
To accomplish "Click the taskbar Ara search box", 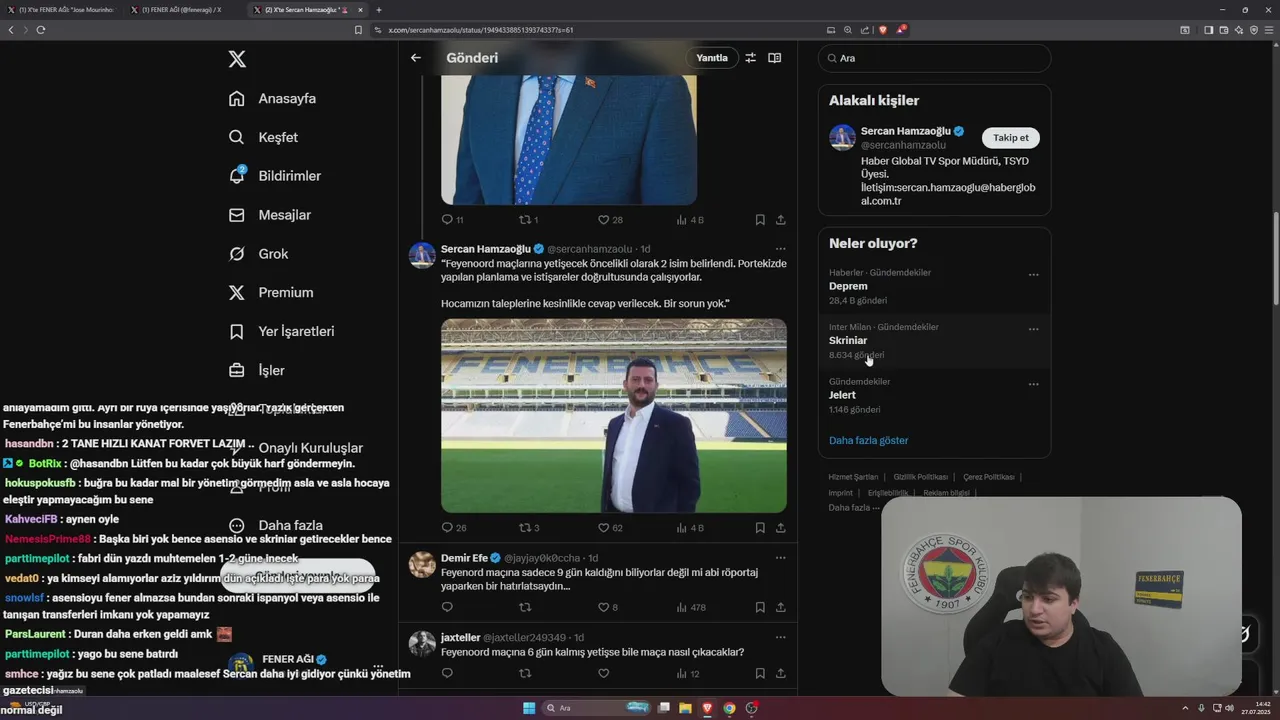I will pyautogui.click(x=596, y=708).
